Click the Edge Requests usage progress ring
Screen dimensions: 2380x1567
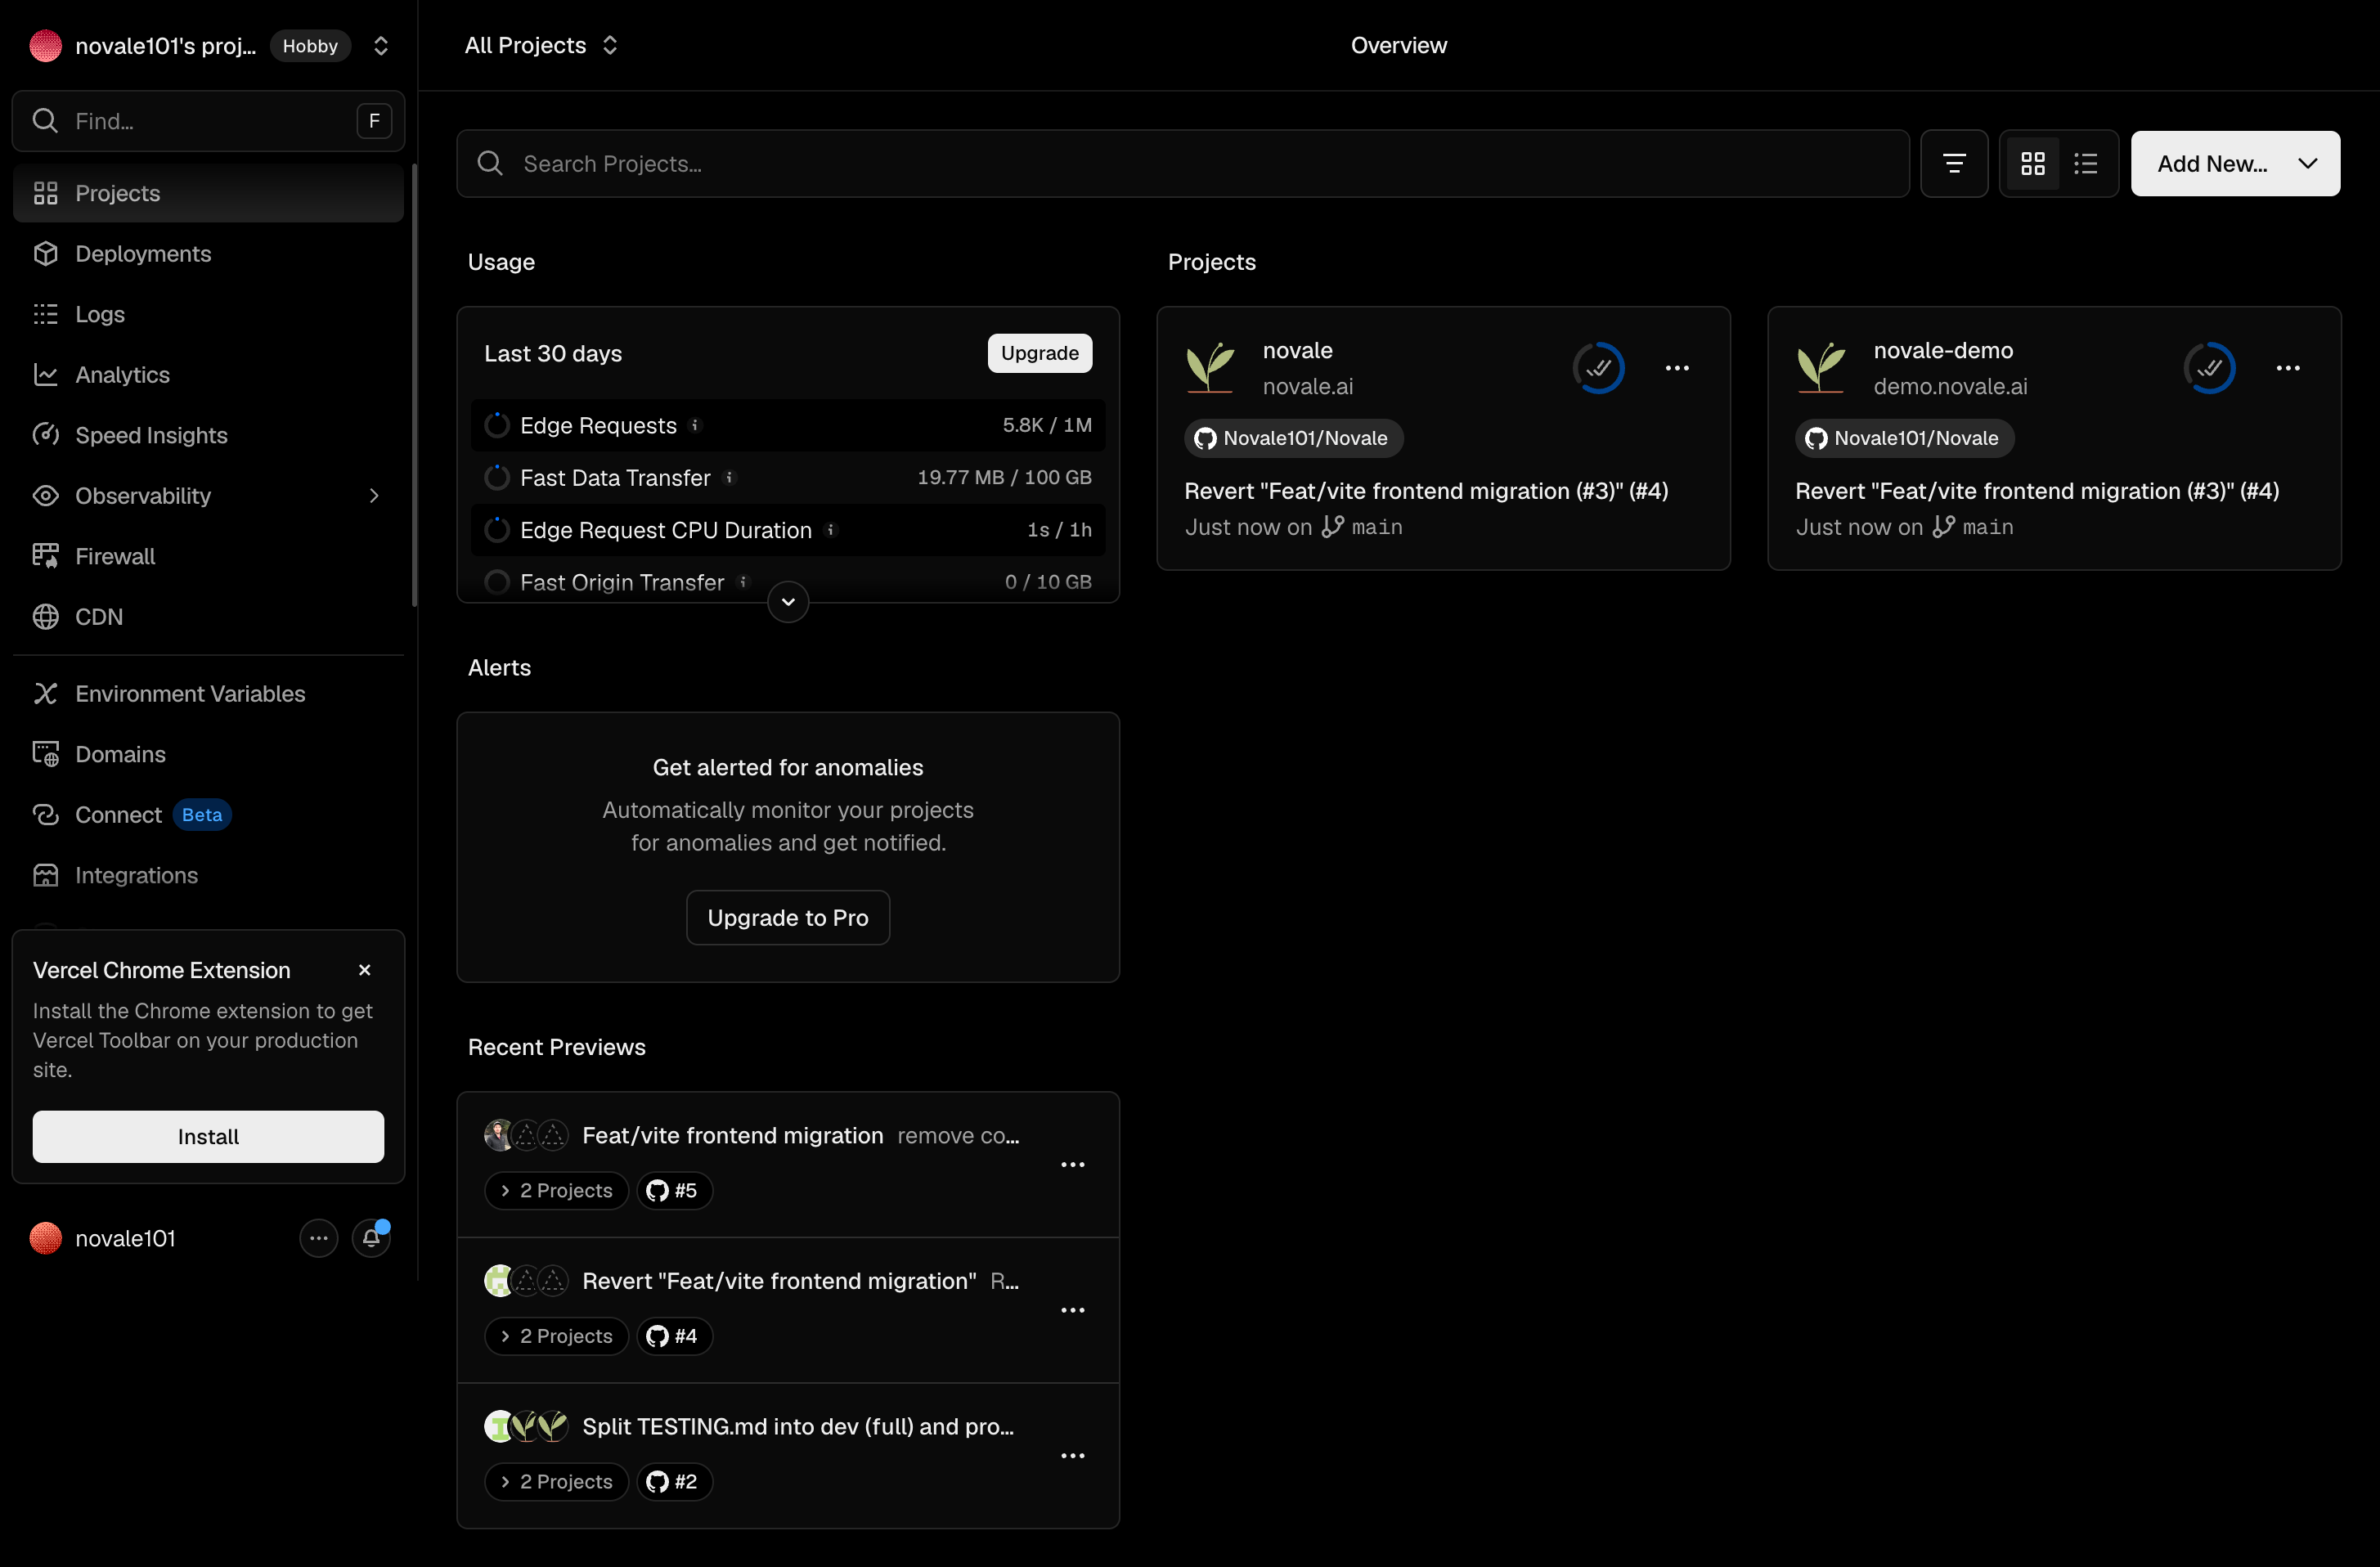[x=497, y=425]
